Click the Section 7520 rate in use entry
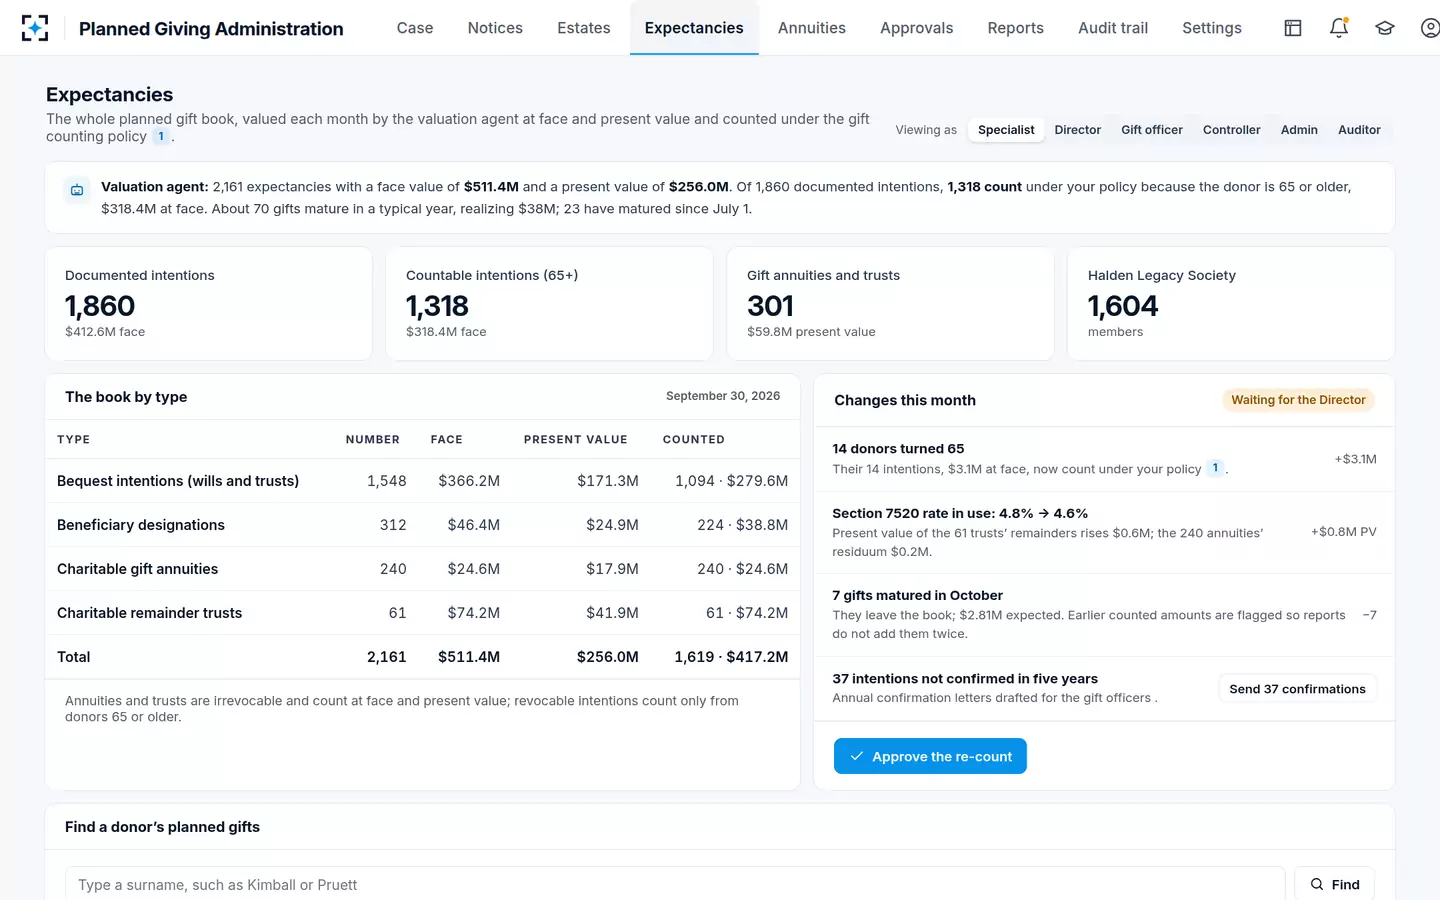 (x=1104, y=532)
